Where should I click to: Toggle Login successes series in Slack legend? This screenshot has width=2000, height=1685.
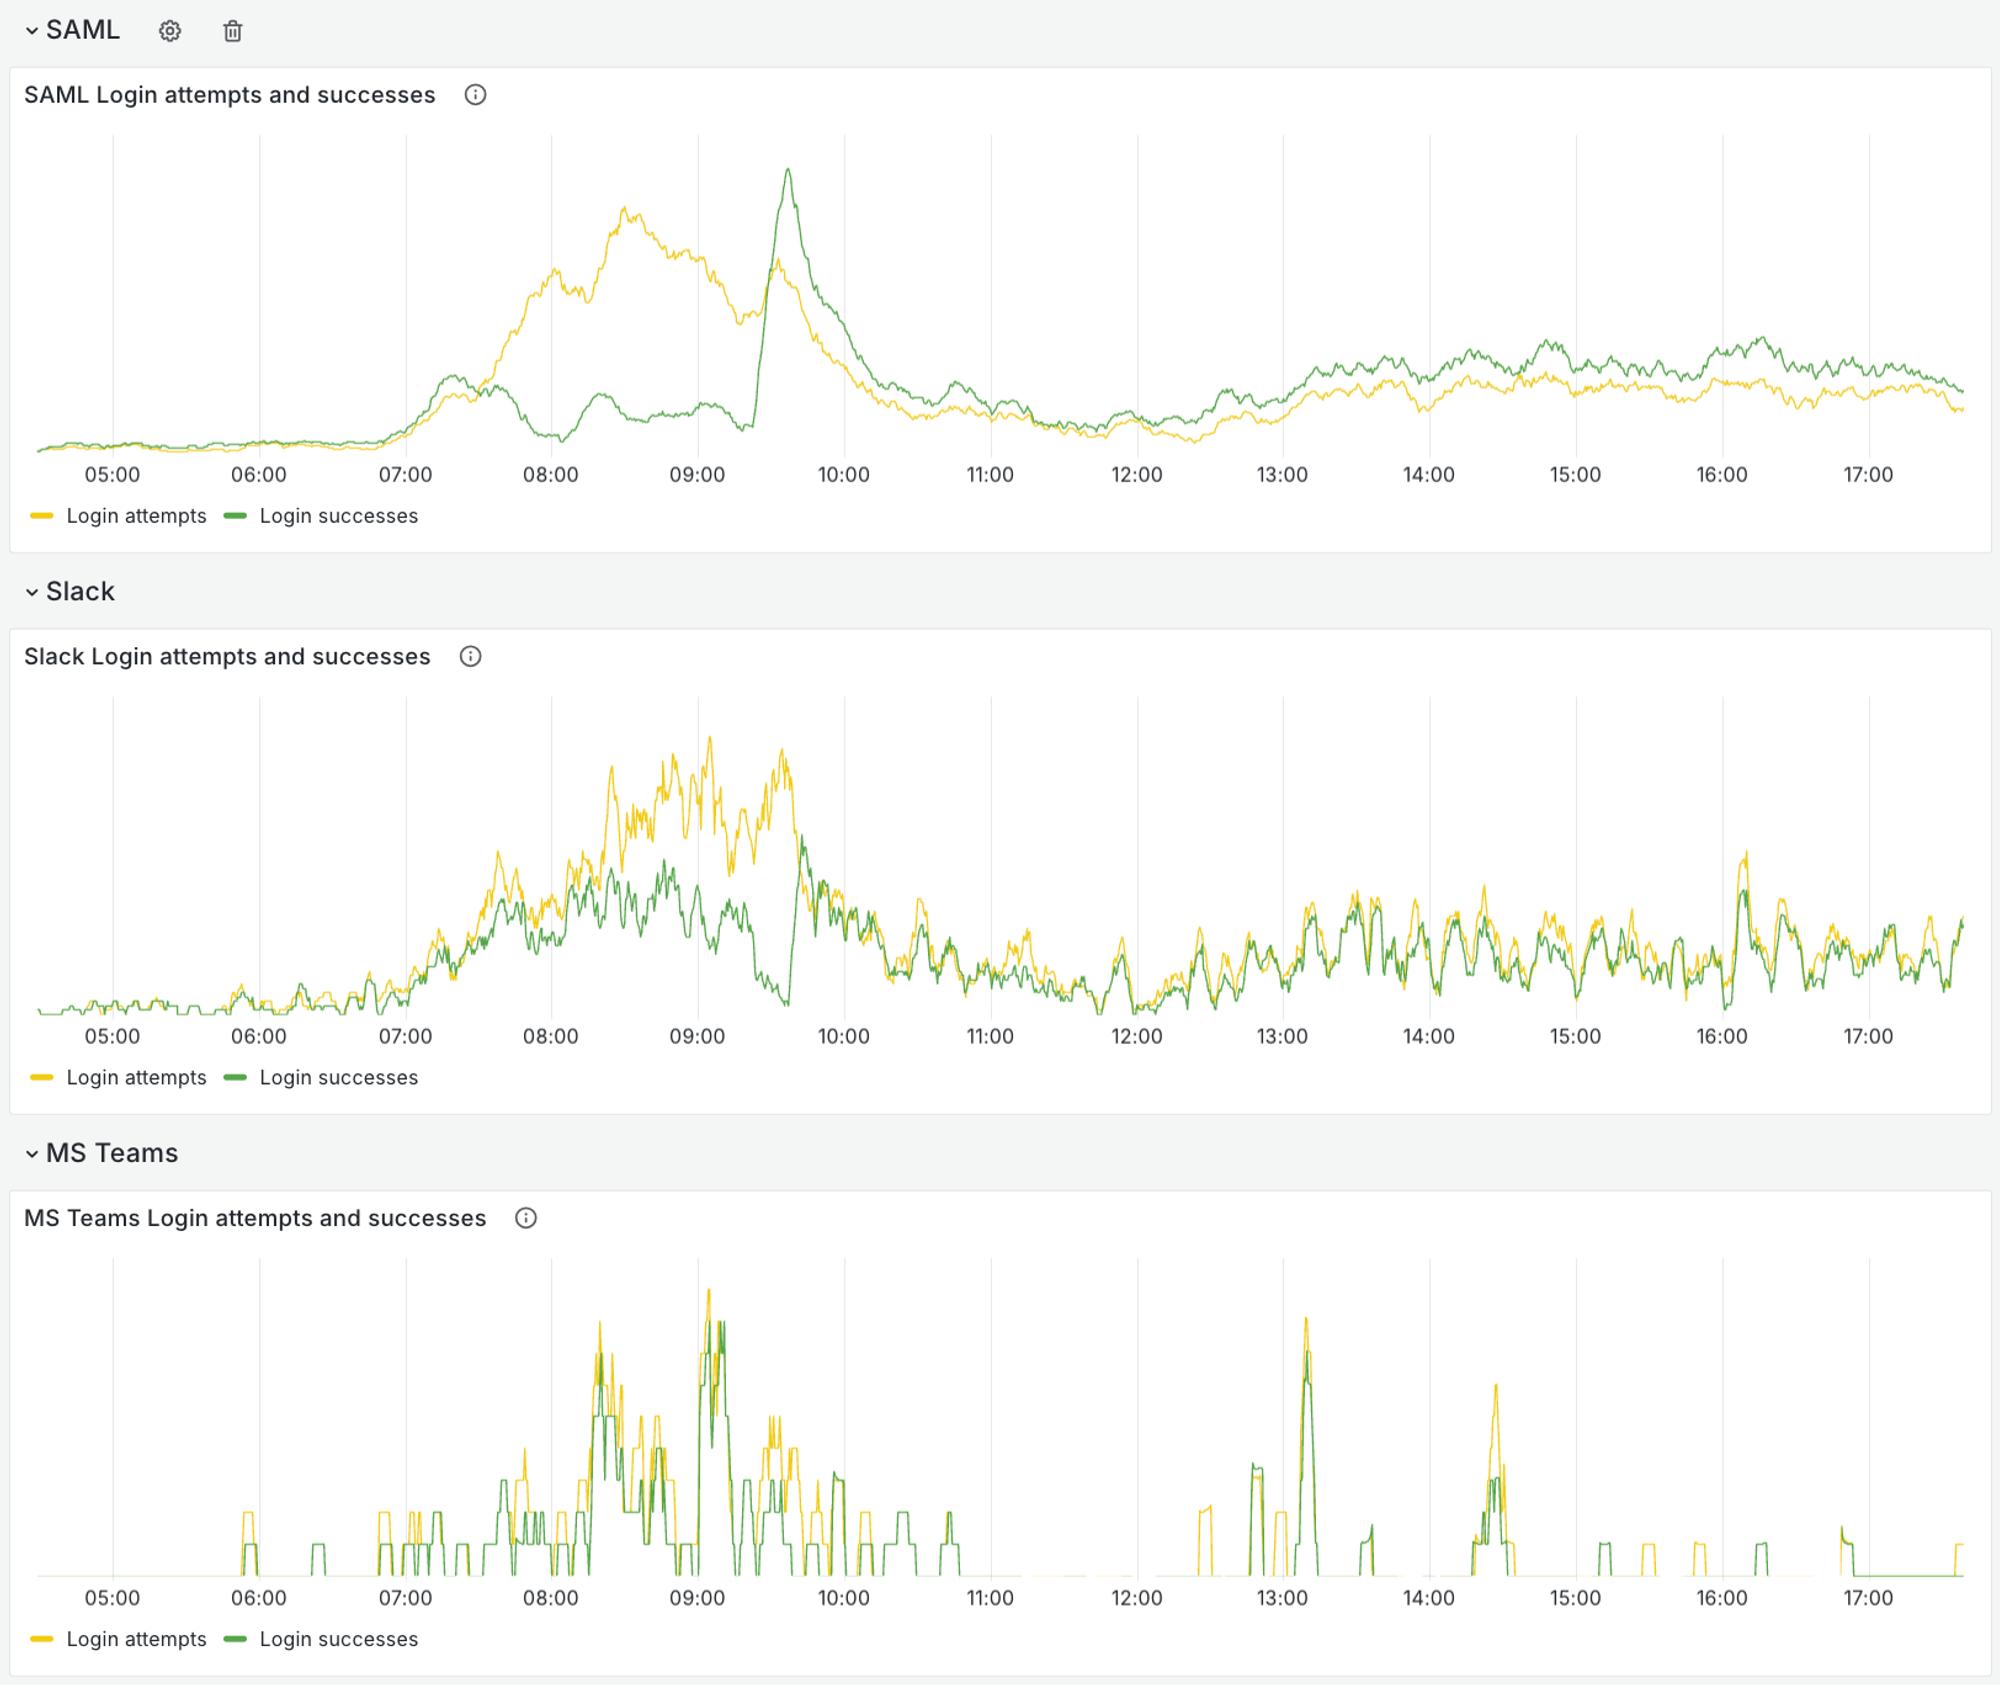tap(338, 1078)
